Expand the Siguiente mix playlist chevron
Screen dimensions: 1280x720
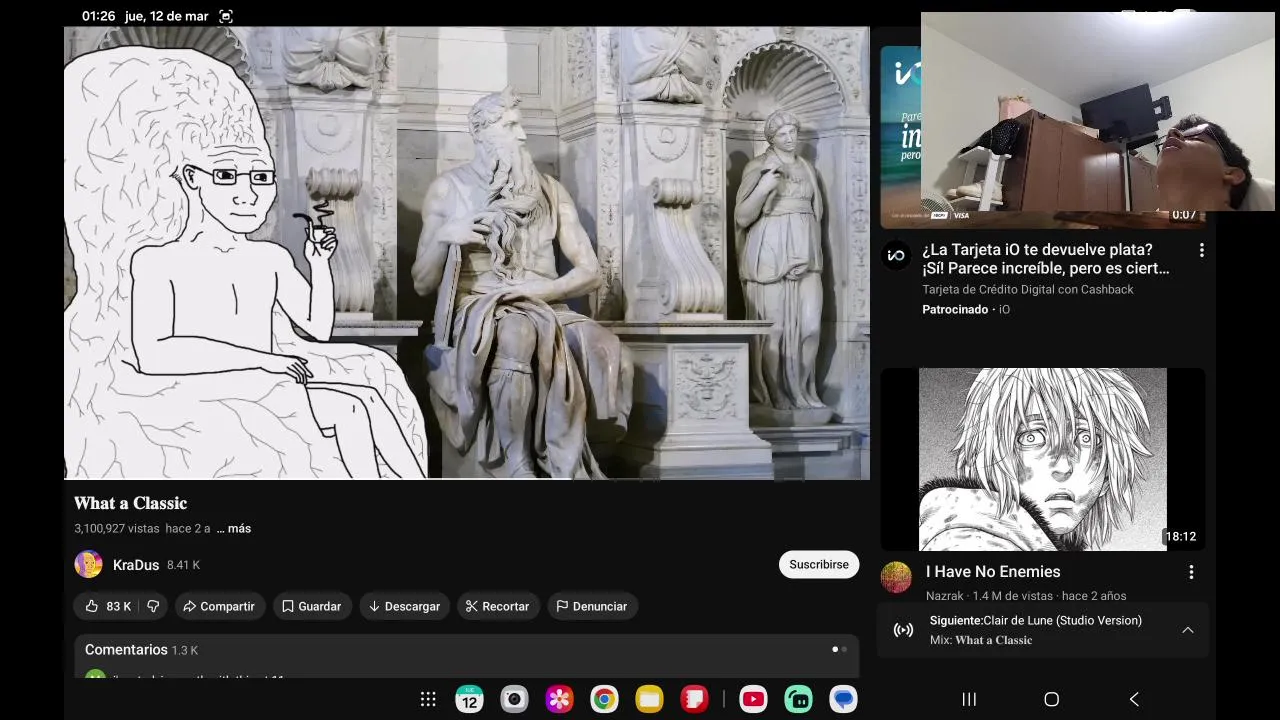(x=1188, y=630)
